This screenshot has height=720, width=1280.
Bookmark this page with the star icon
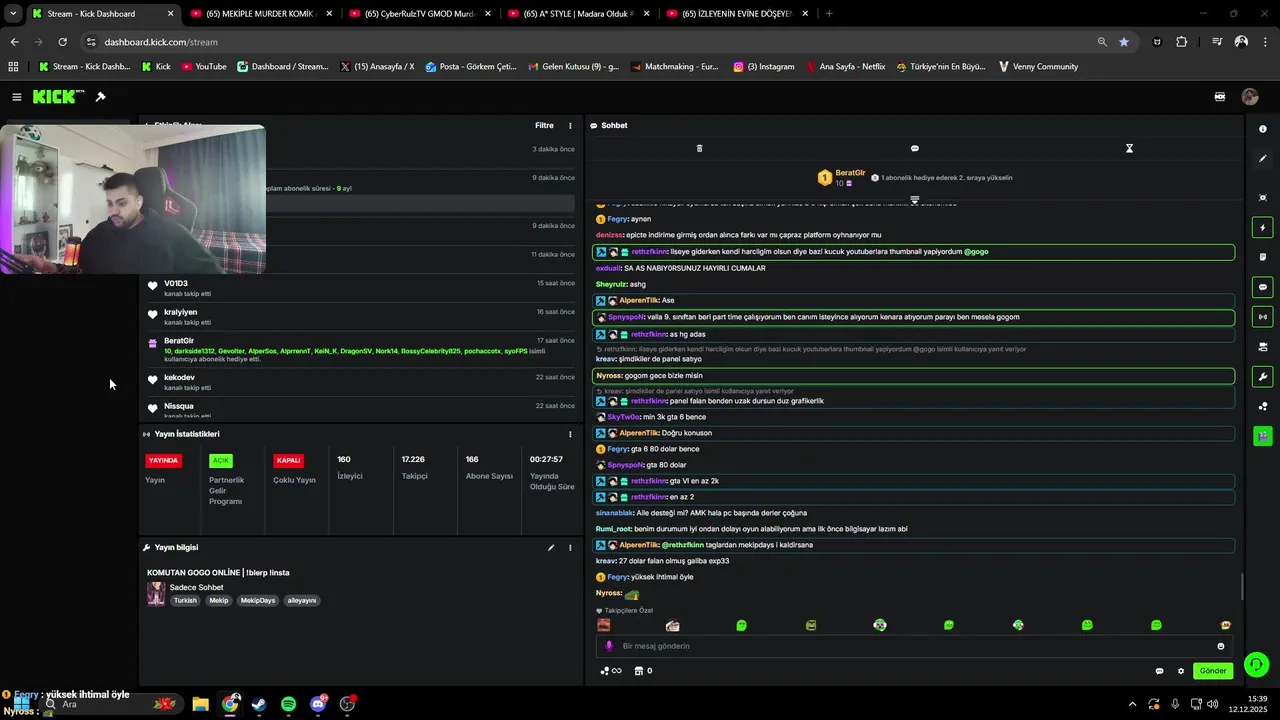click(1124, 42)
